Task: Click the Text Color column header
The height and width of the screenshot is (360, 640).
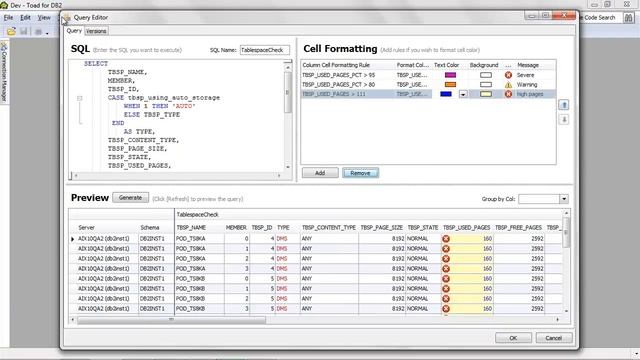Action: coord(447,65)
